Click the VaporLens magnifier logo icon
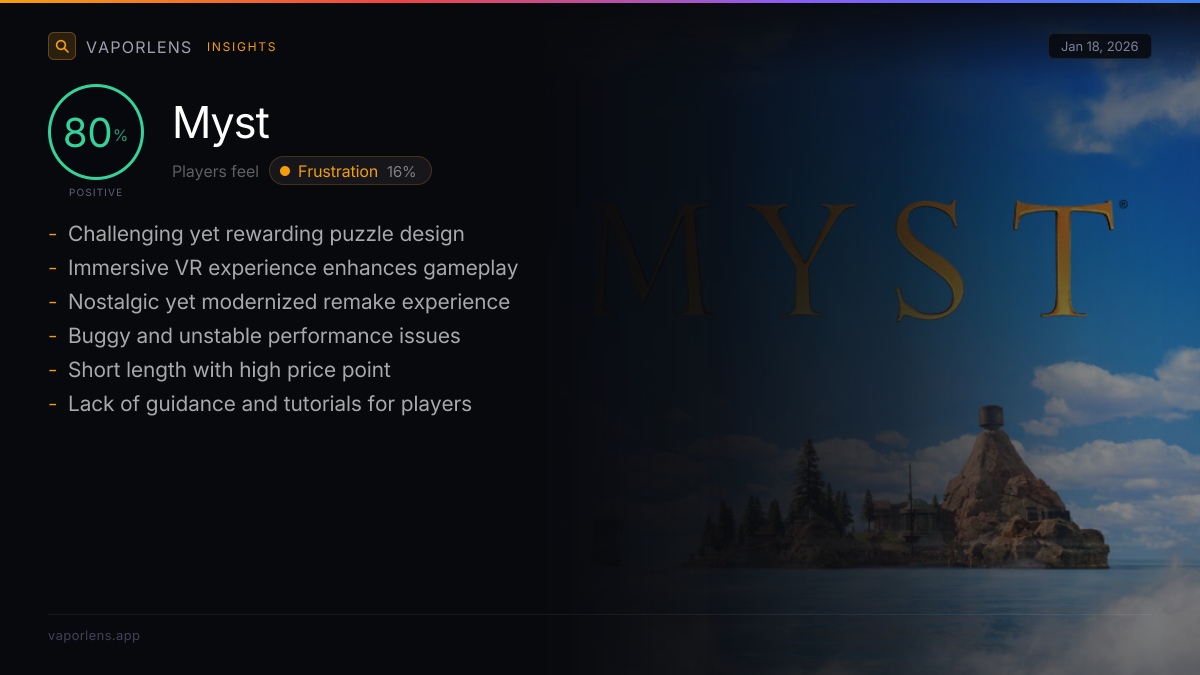Viewport: 1200px width, 675px height. click(62, 46)
